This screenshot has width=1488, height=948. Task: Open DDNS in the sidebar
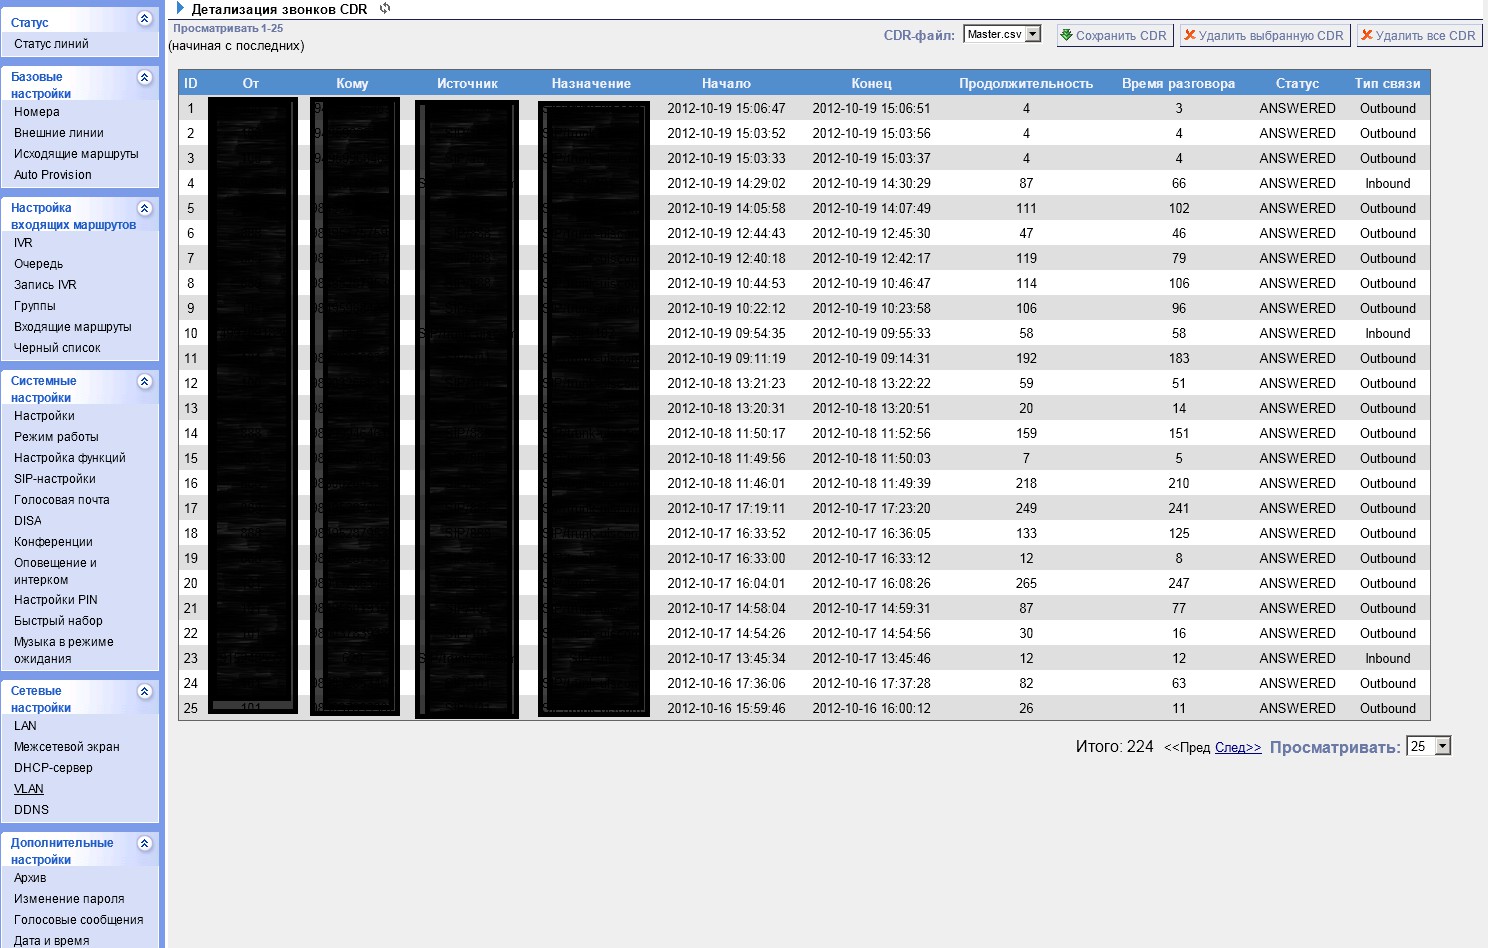pos(31,810)
